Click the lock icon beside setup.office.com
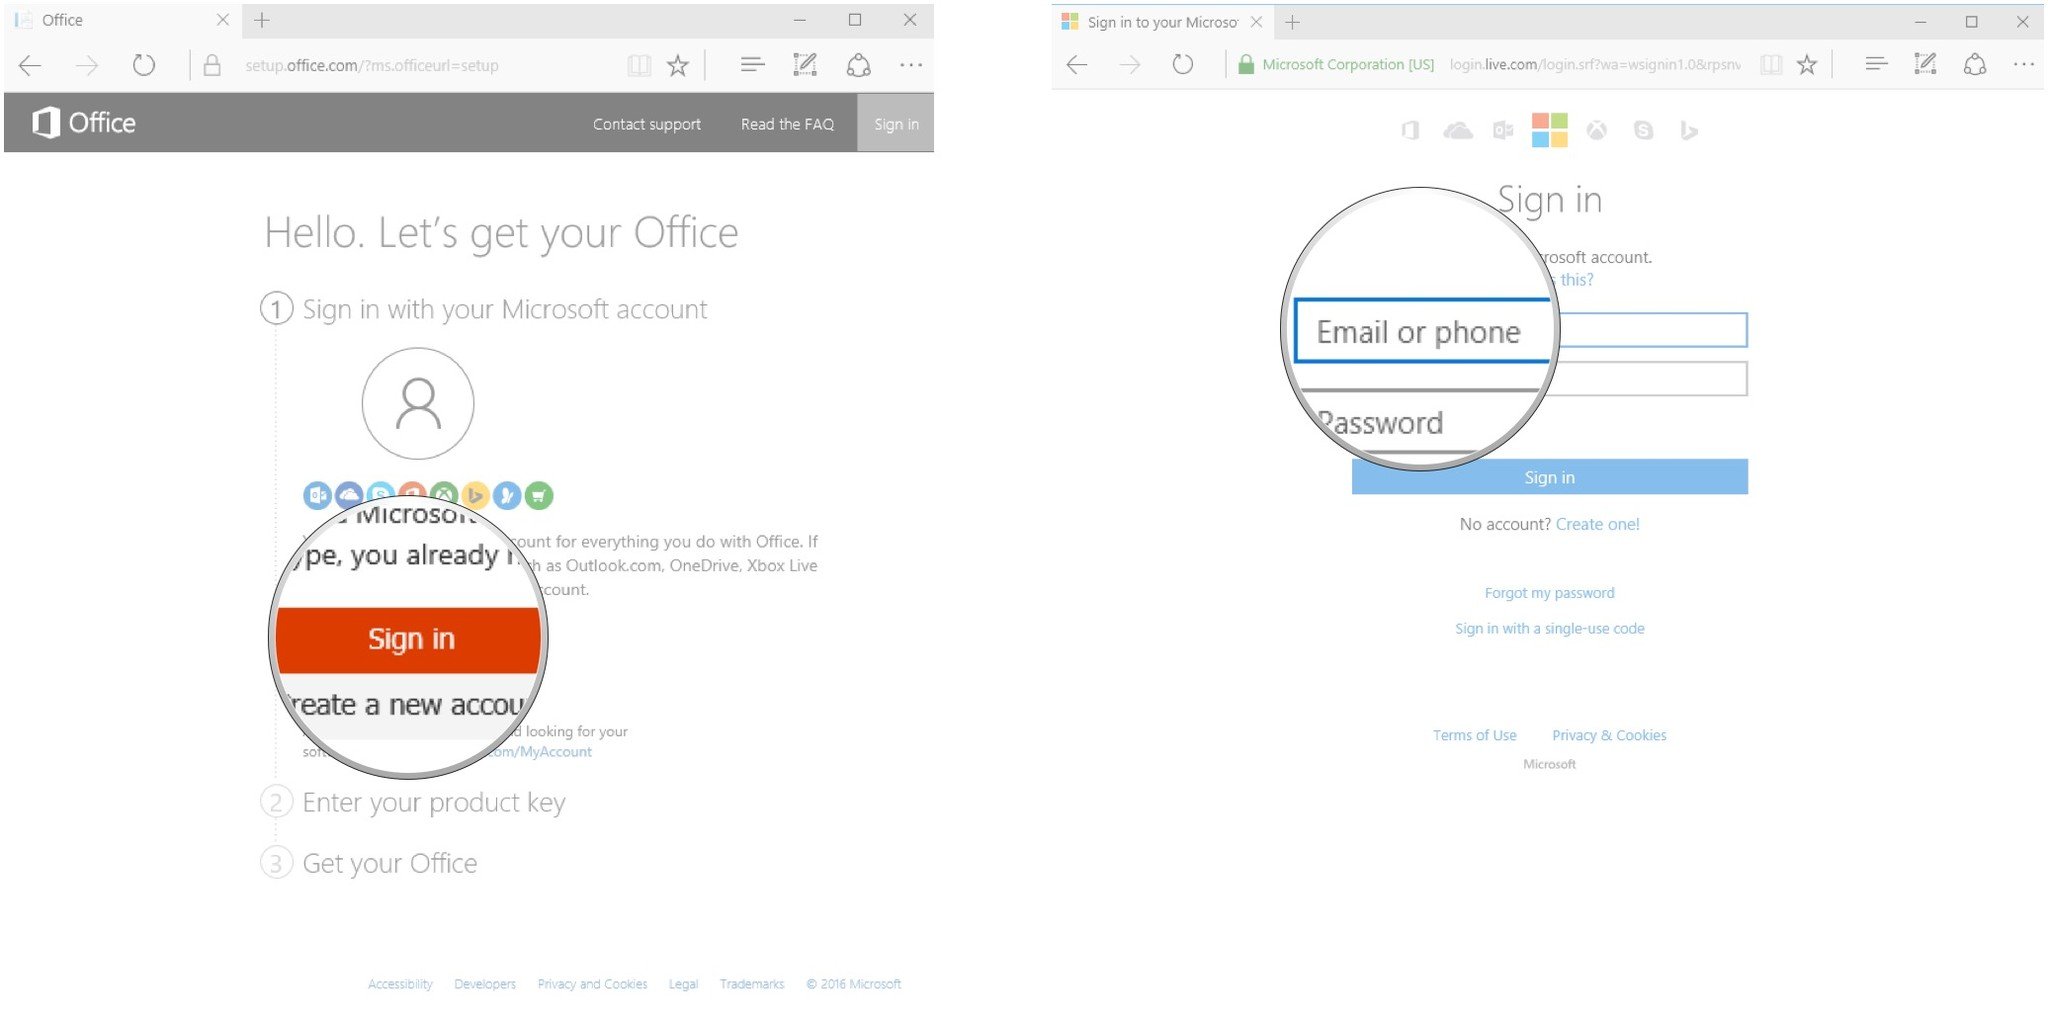The height and width of the screenshot is (1020, 2048). coord(212,66)
